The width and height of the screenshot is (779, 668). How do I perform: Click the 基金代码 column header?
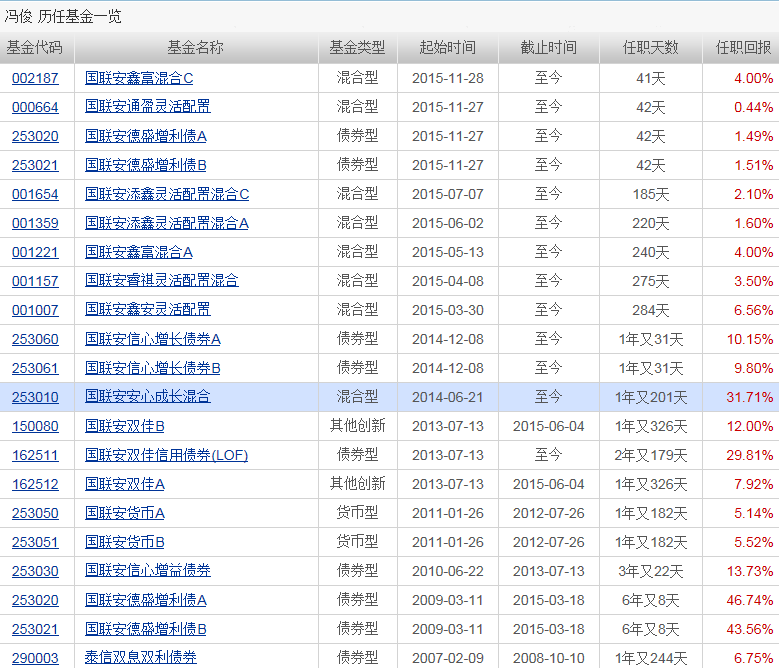point(34,48)
